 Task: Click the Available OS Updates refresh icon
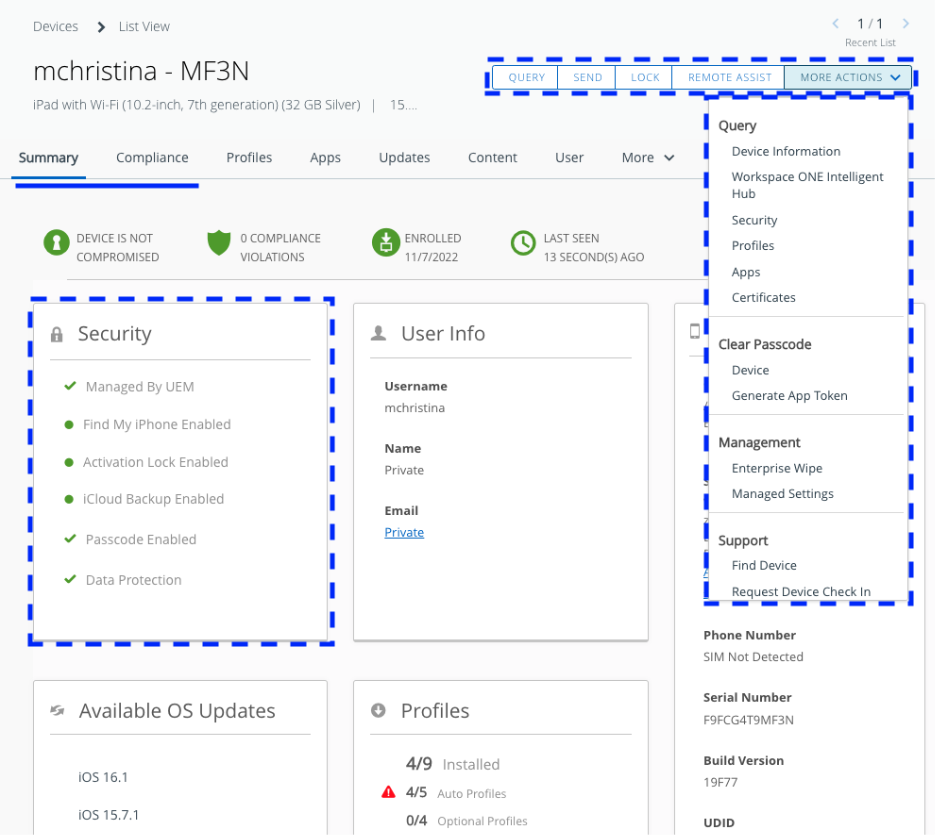pyautogui.click(x=57, y=710)
